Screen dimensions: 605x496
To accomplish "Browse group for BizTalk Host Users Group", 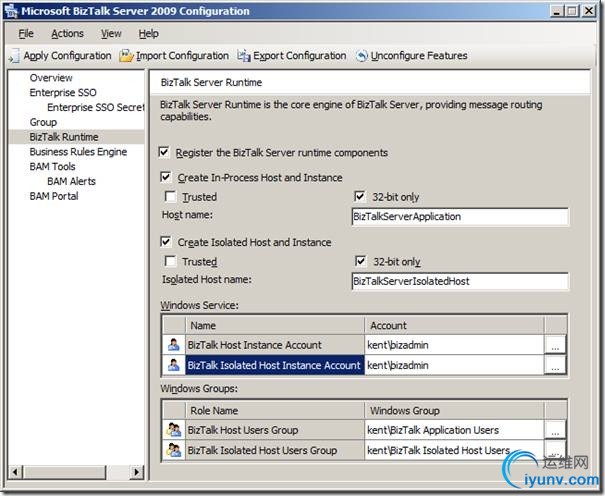I will tap(555, 430).
